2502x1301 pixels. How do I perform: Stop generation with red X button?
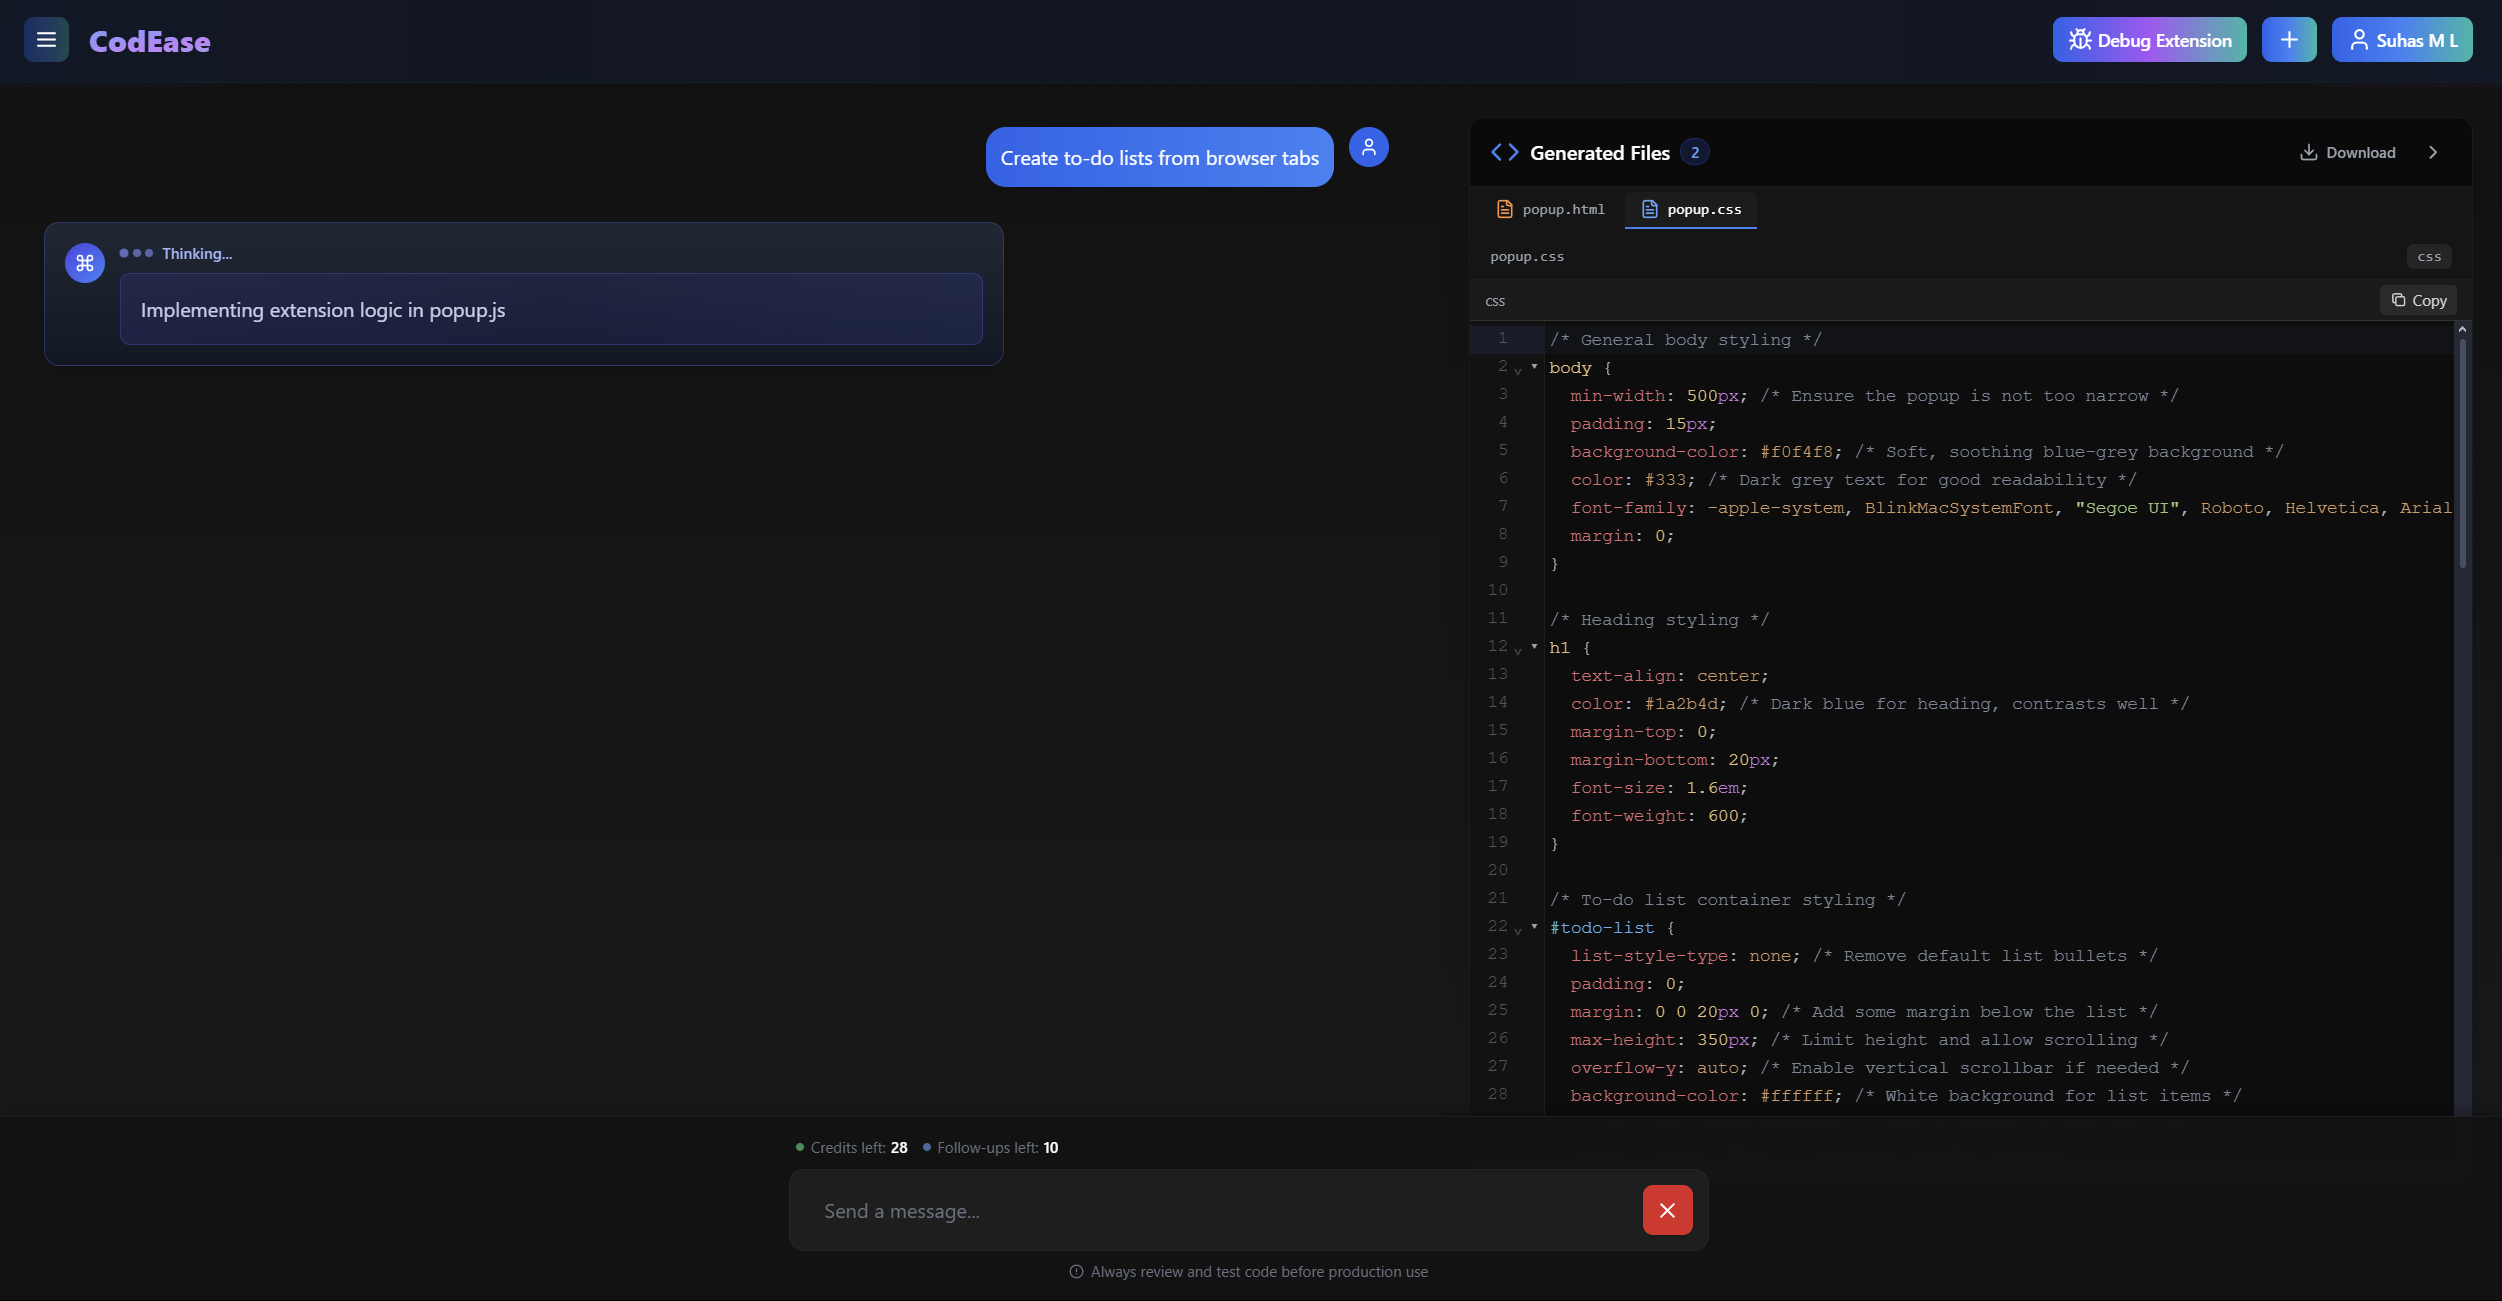(x=1667, y=1210)
